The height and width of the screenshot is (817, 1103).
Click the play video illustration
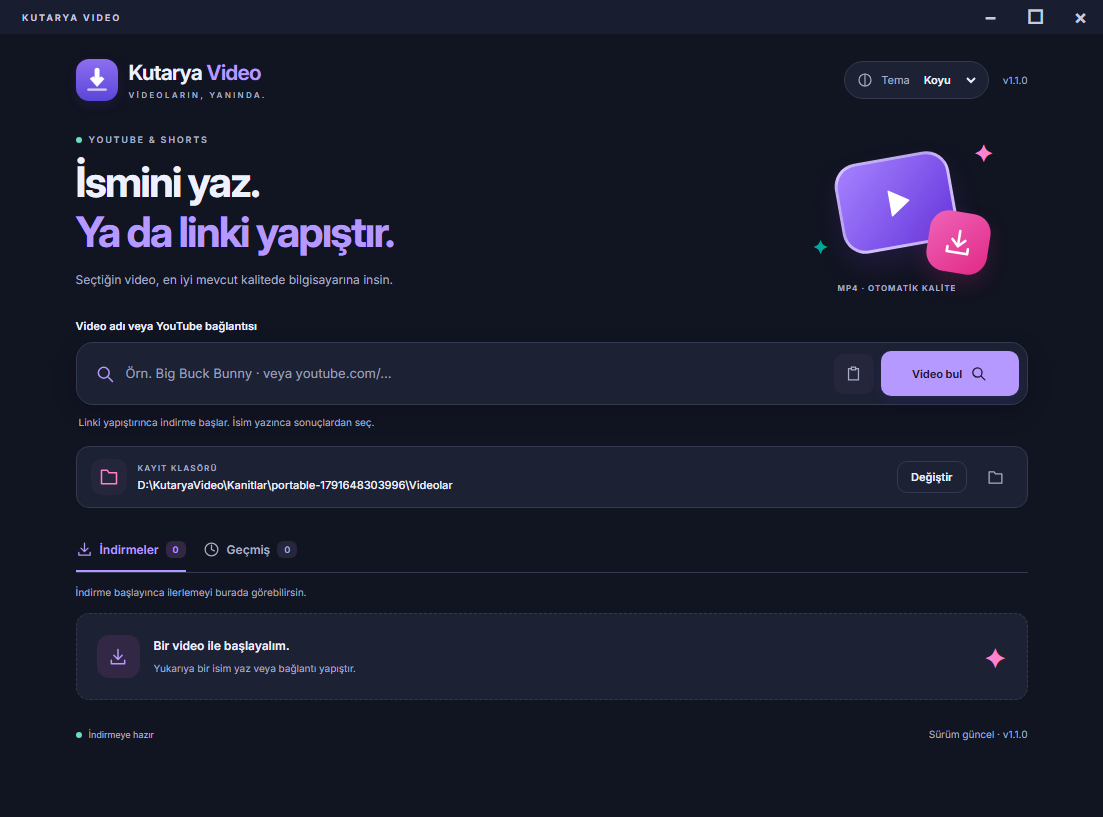click(894, 202)
